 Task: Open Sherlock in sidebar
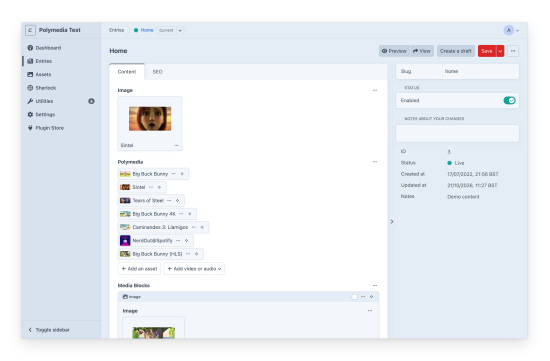[x=42, y=88]
